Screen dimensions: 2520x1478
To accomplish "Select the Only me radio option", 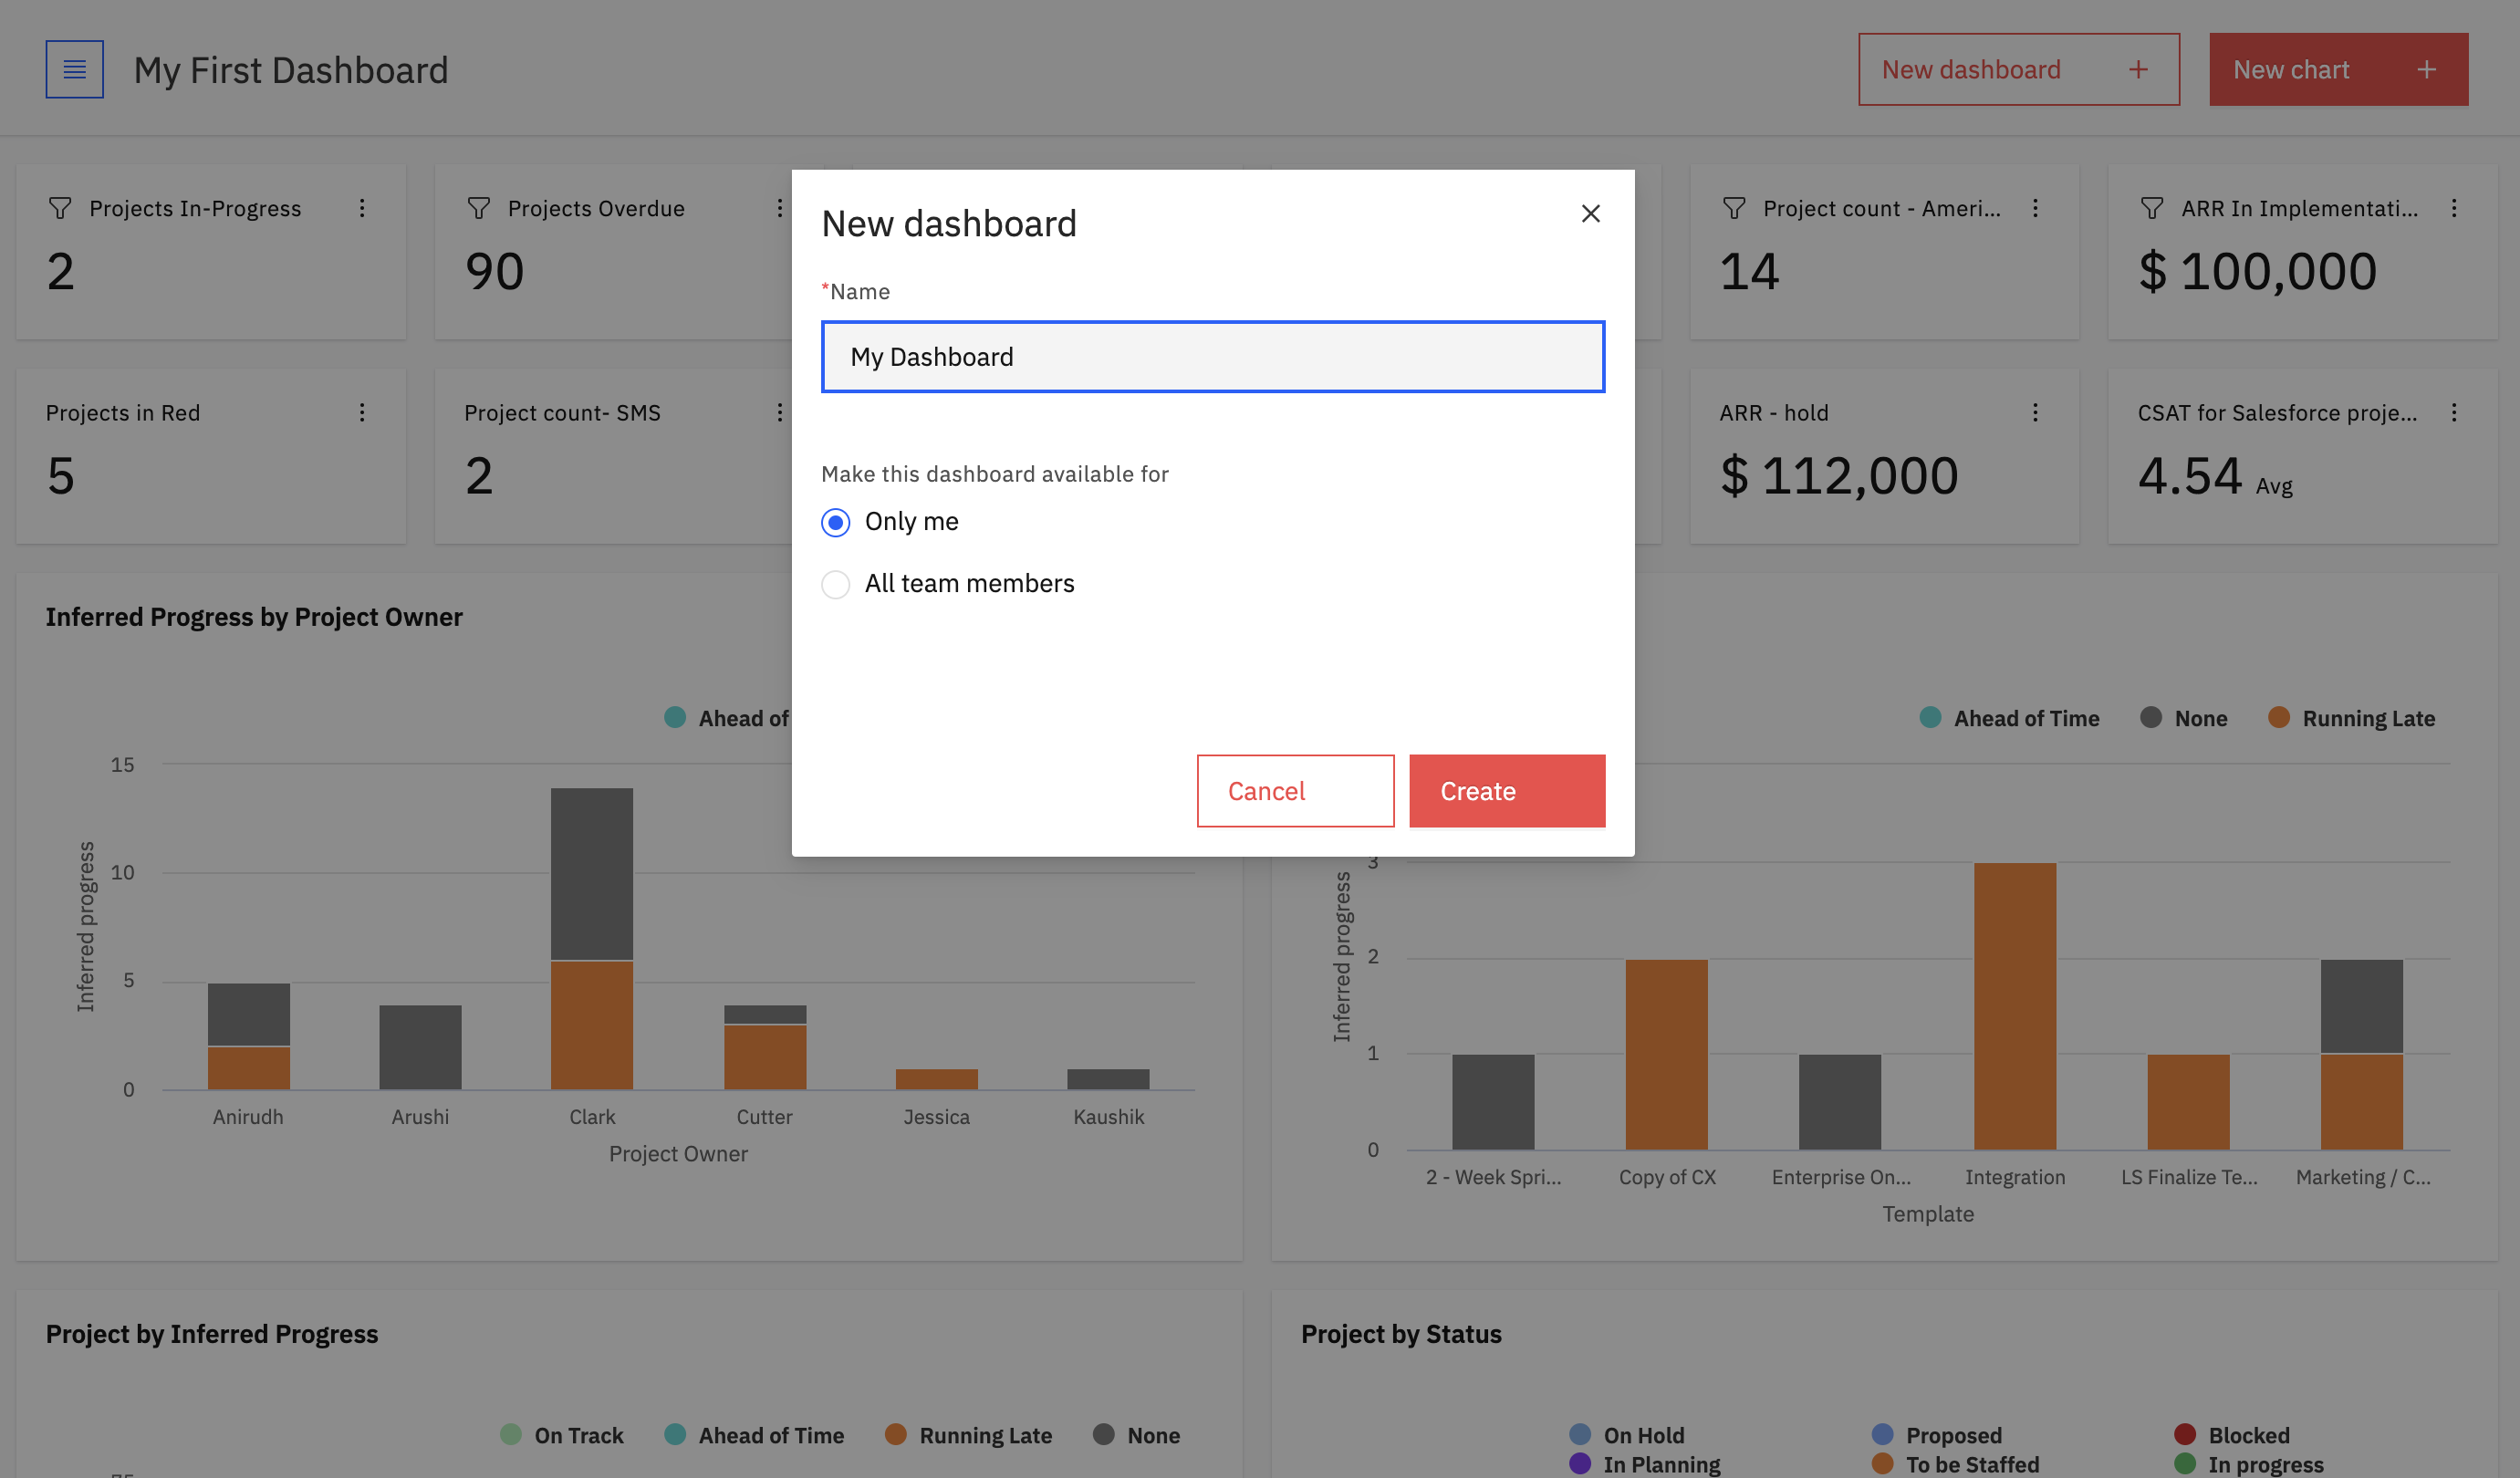I will click(836, 522).
